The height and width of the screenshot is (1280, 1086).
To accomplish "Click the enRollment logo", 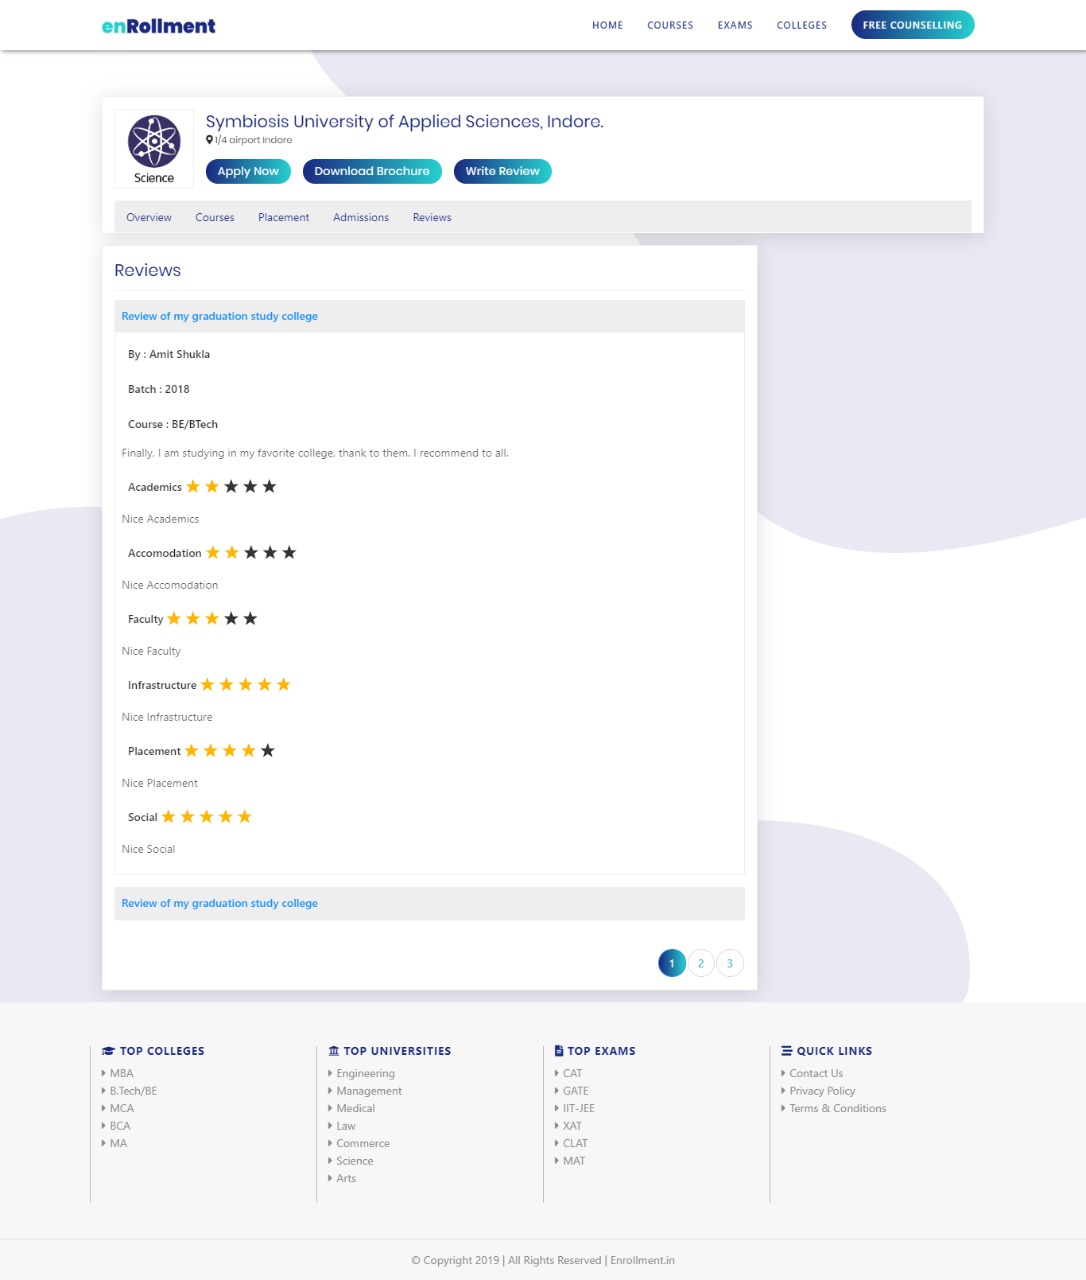I will click(159, 26).
